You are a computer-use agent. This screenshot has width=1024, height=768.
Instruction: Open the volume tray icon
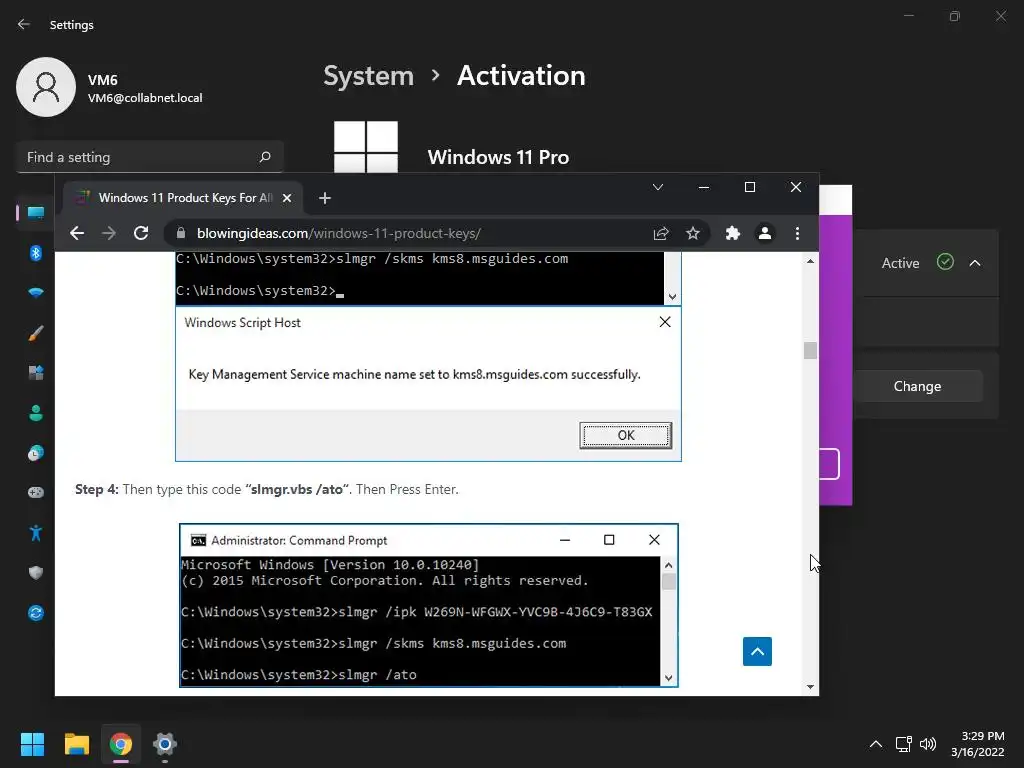point(927,744)
